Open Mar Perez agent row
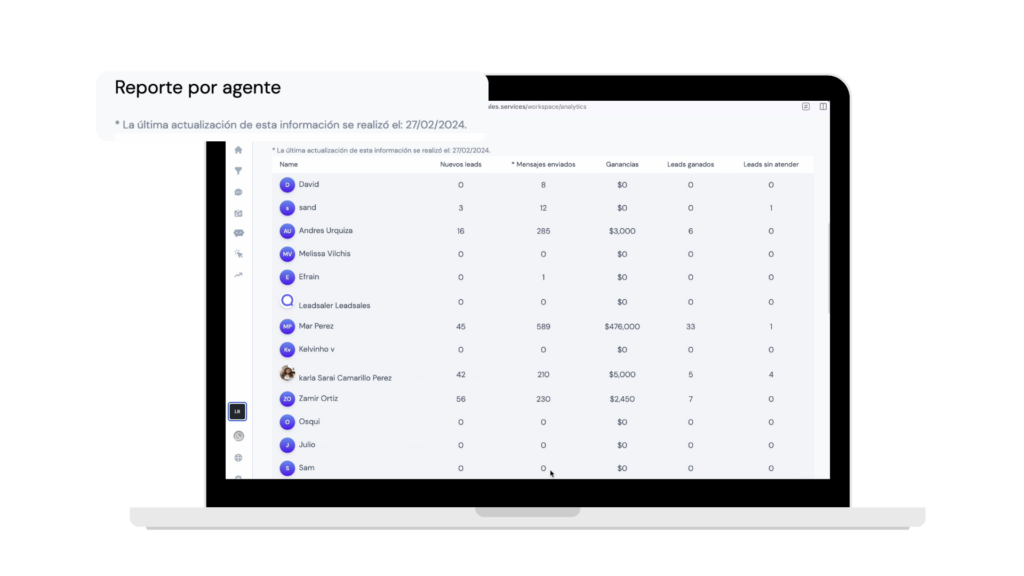The height and width of the screenshot is (576, 1024). (x=543, y=327)
